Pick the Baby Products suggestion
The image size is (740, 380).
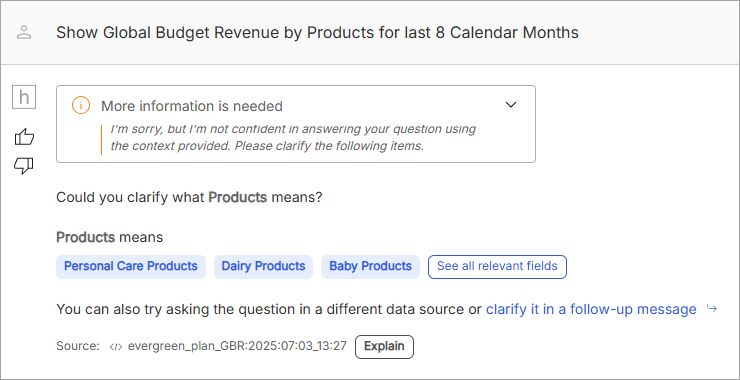[x=370, y=267]
